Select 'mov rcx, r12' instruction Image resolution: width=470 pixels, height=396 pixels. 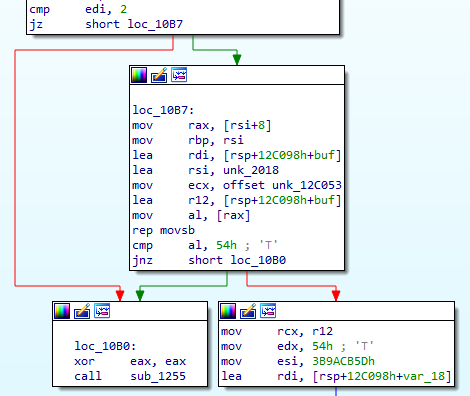pos(277,331)
